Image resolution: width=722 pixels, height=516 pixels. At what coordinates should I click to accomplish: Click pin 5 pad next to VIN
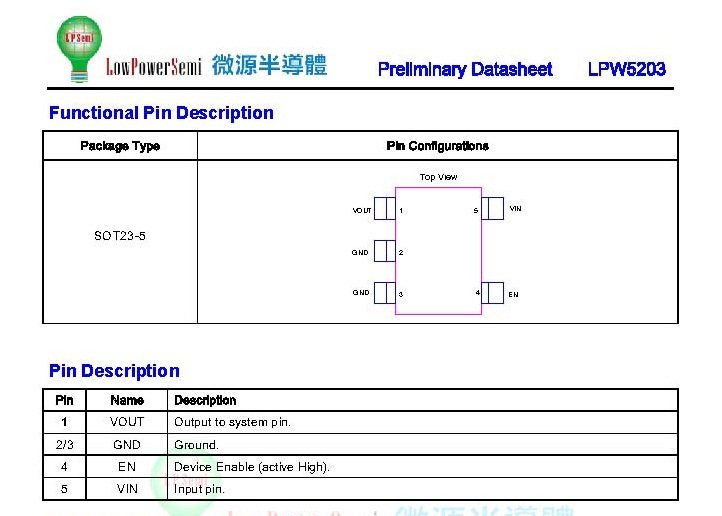point(492,209)
